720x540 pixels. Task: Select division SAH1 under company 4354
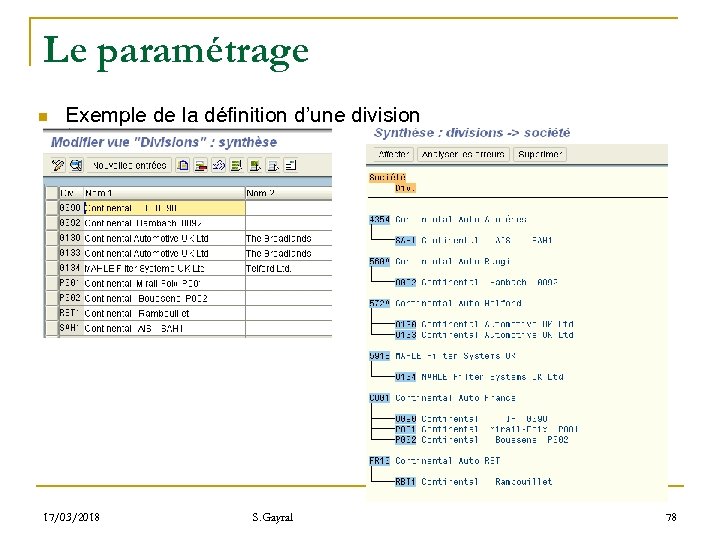click(x=405, y=240)
